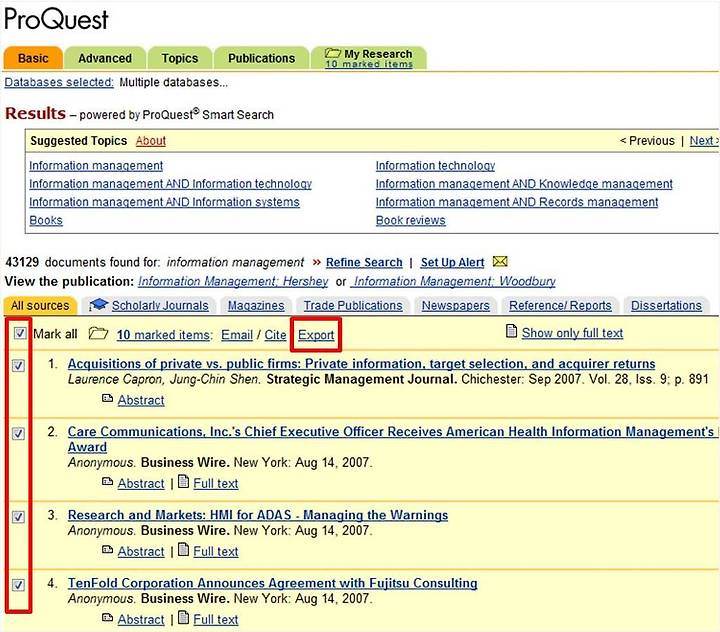Click the folder icon beside Mark all
This screenshot has height=632, width=720.
[98, 333]
